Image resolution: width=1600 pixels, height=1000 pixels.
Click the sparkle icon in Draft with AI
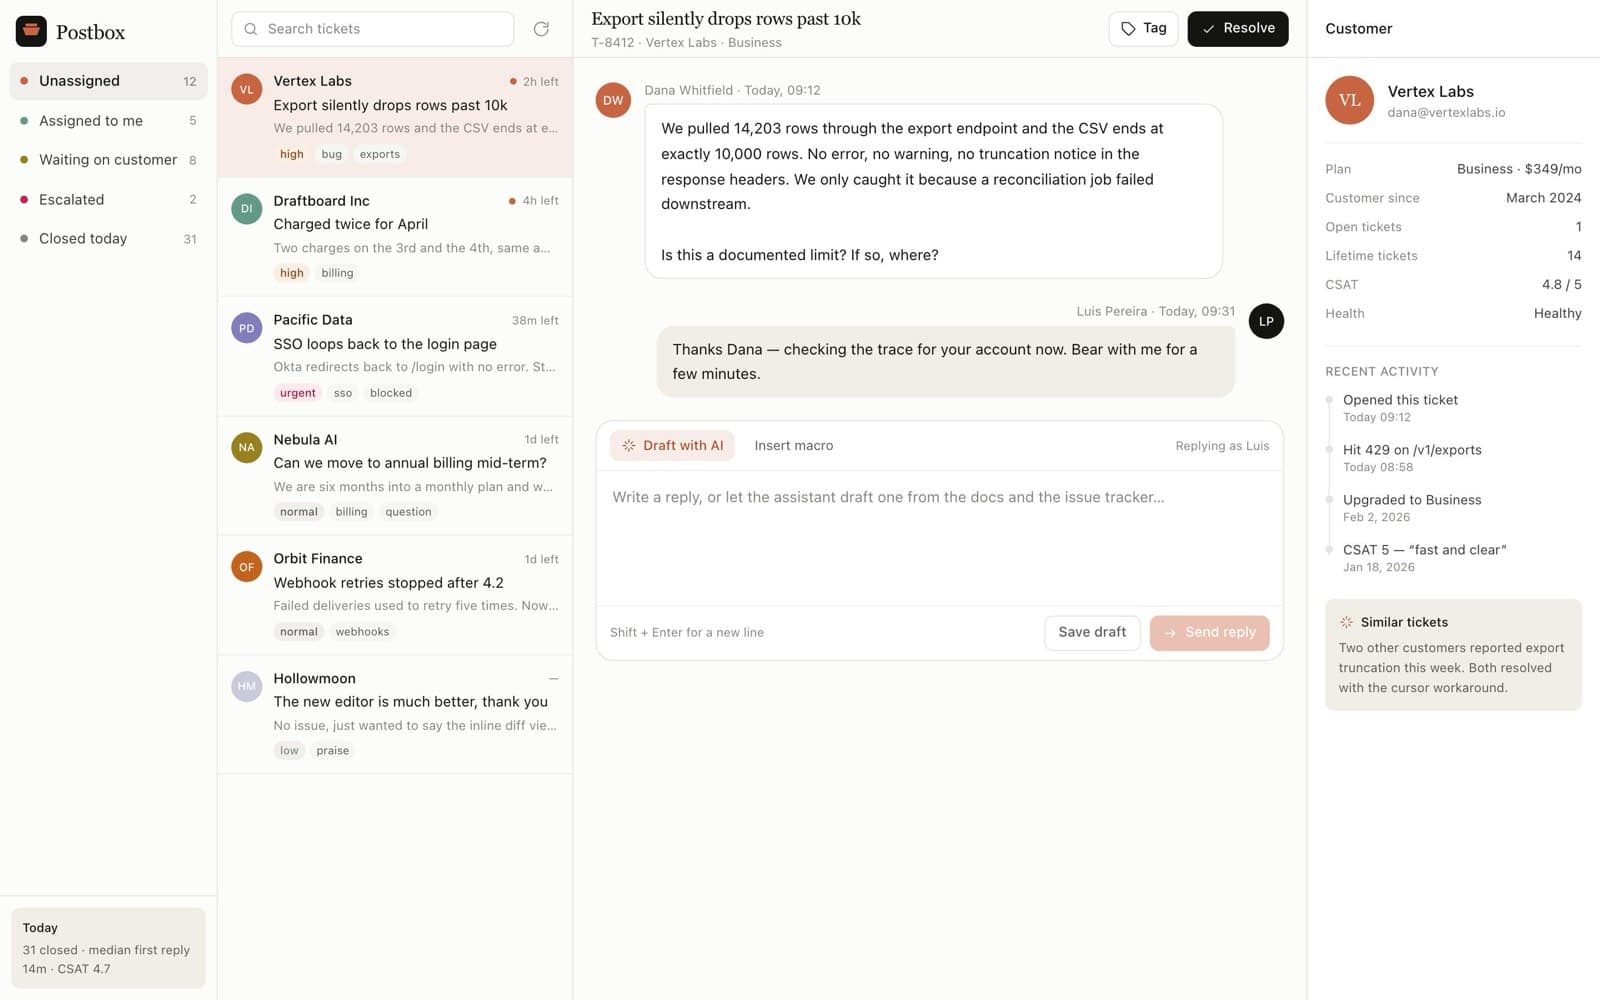point(629,446)
